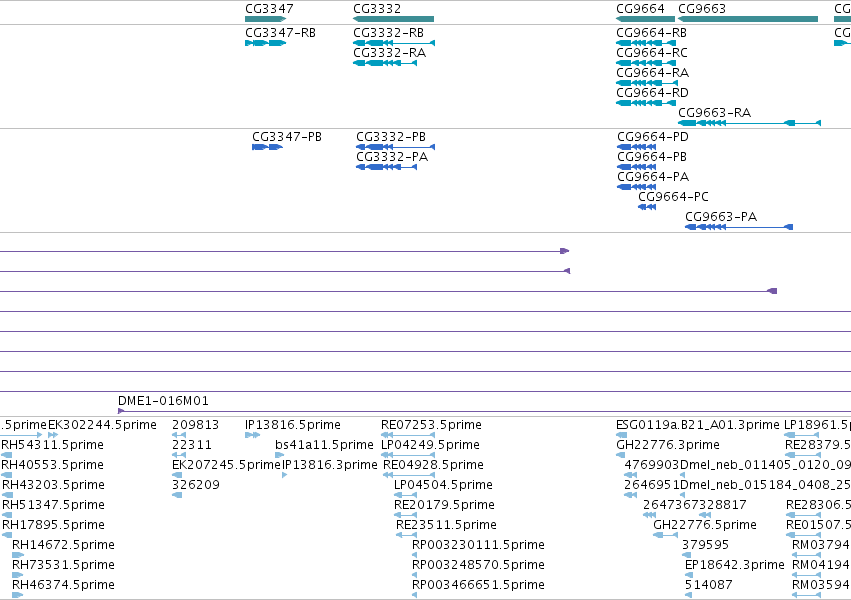The width and height of the screenshot is (851, 600).
Task: Select the CG9664-PD protein label
Action: 653,137
